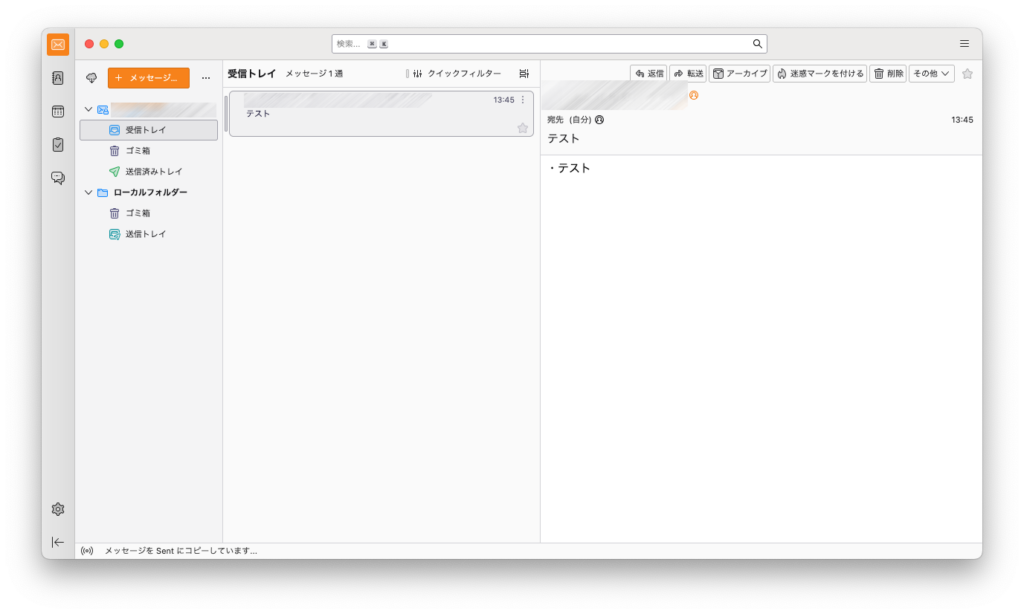Open the Chat space

pos(58,178)
